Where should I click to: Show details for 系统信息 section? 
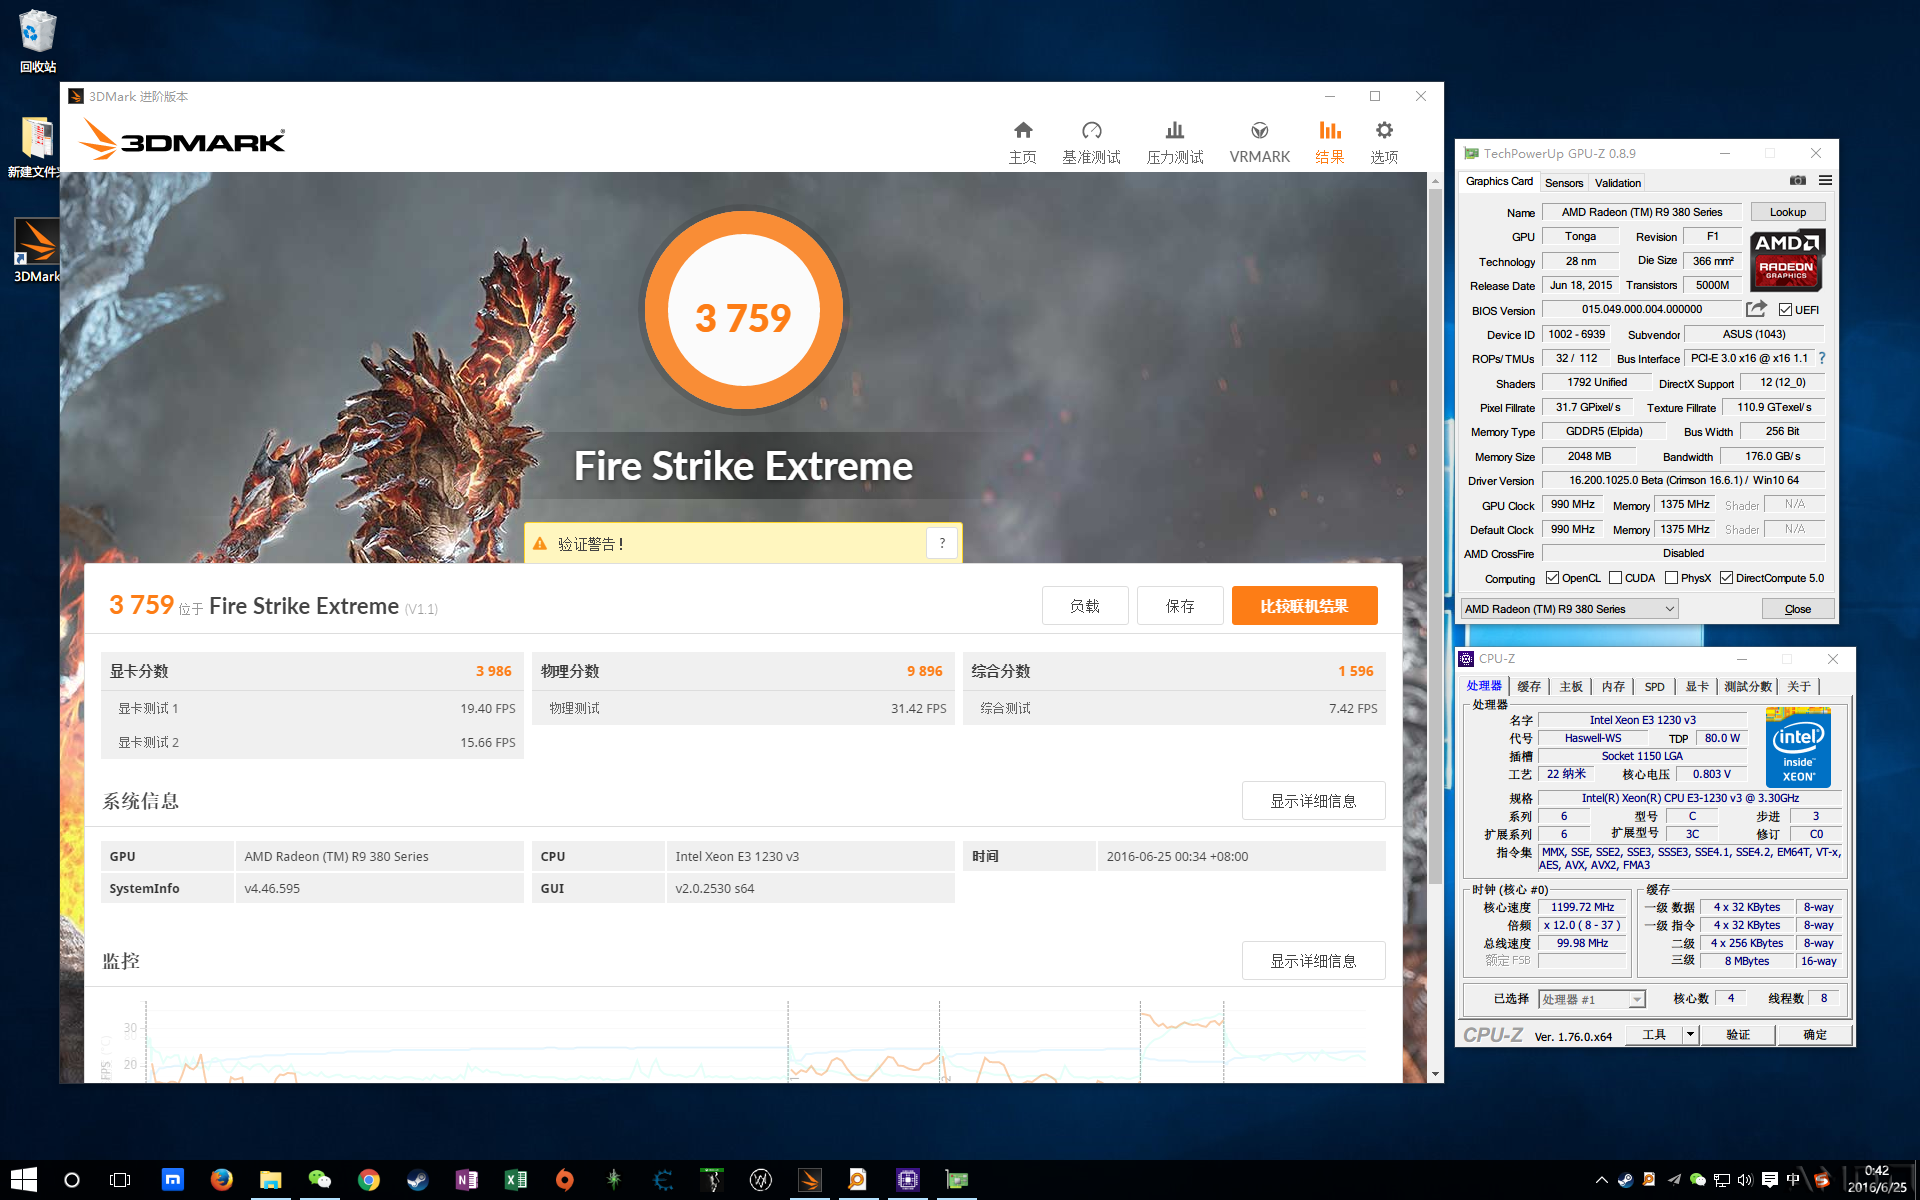click(1313, 801)
